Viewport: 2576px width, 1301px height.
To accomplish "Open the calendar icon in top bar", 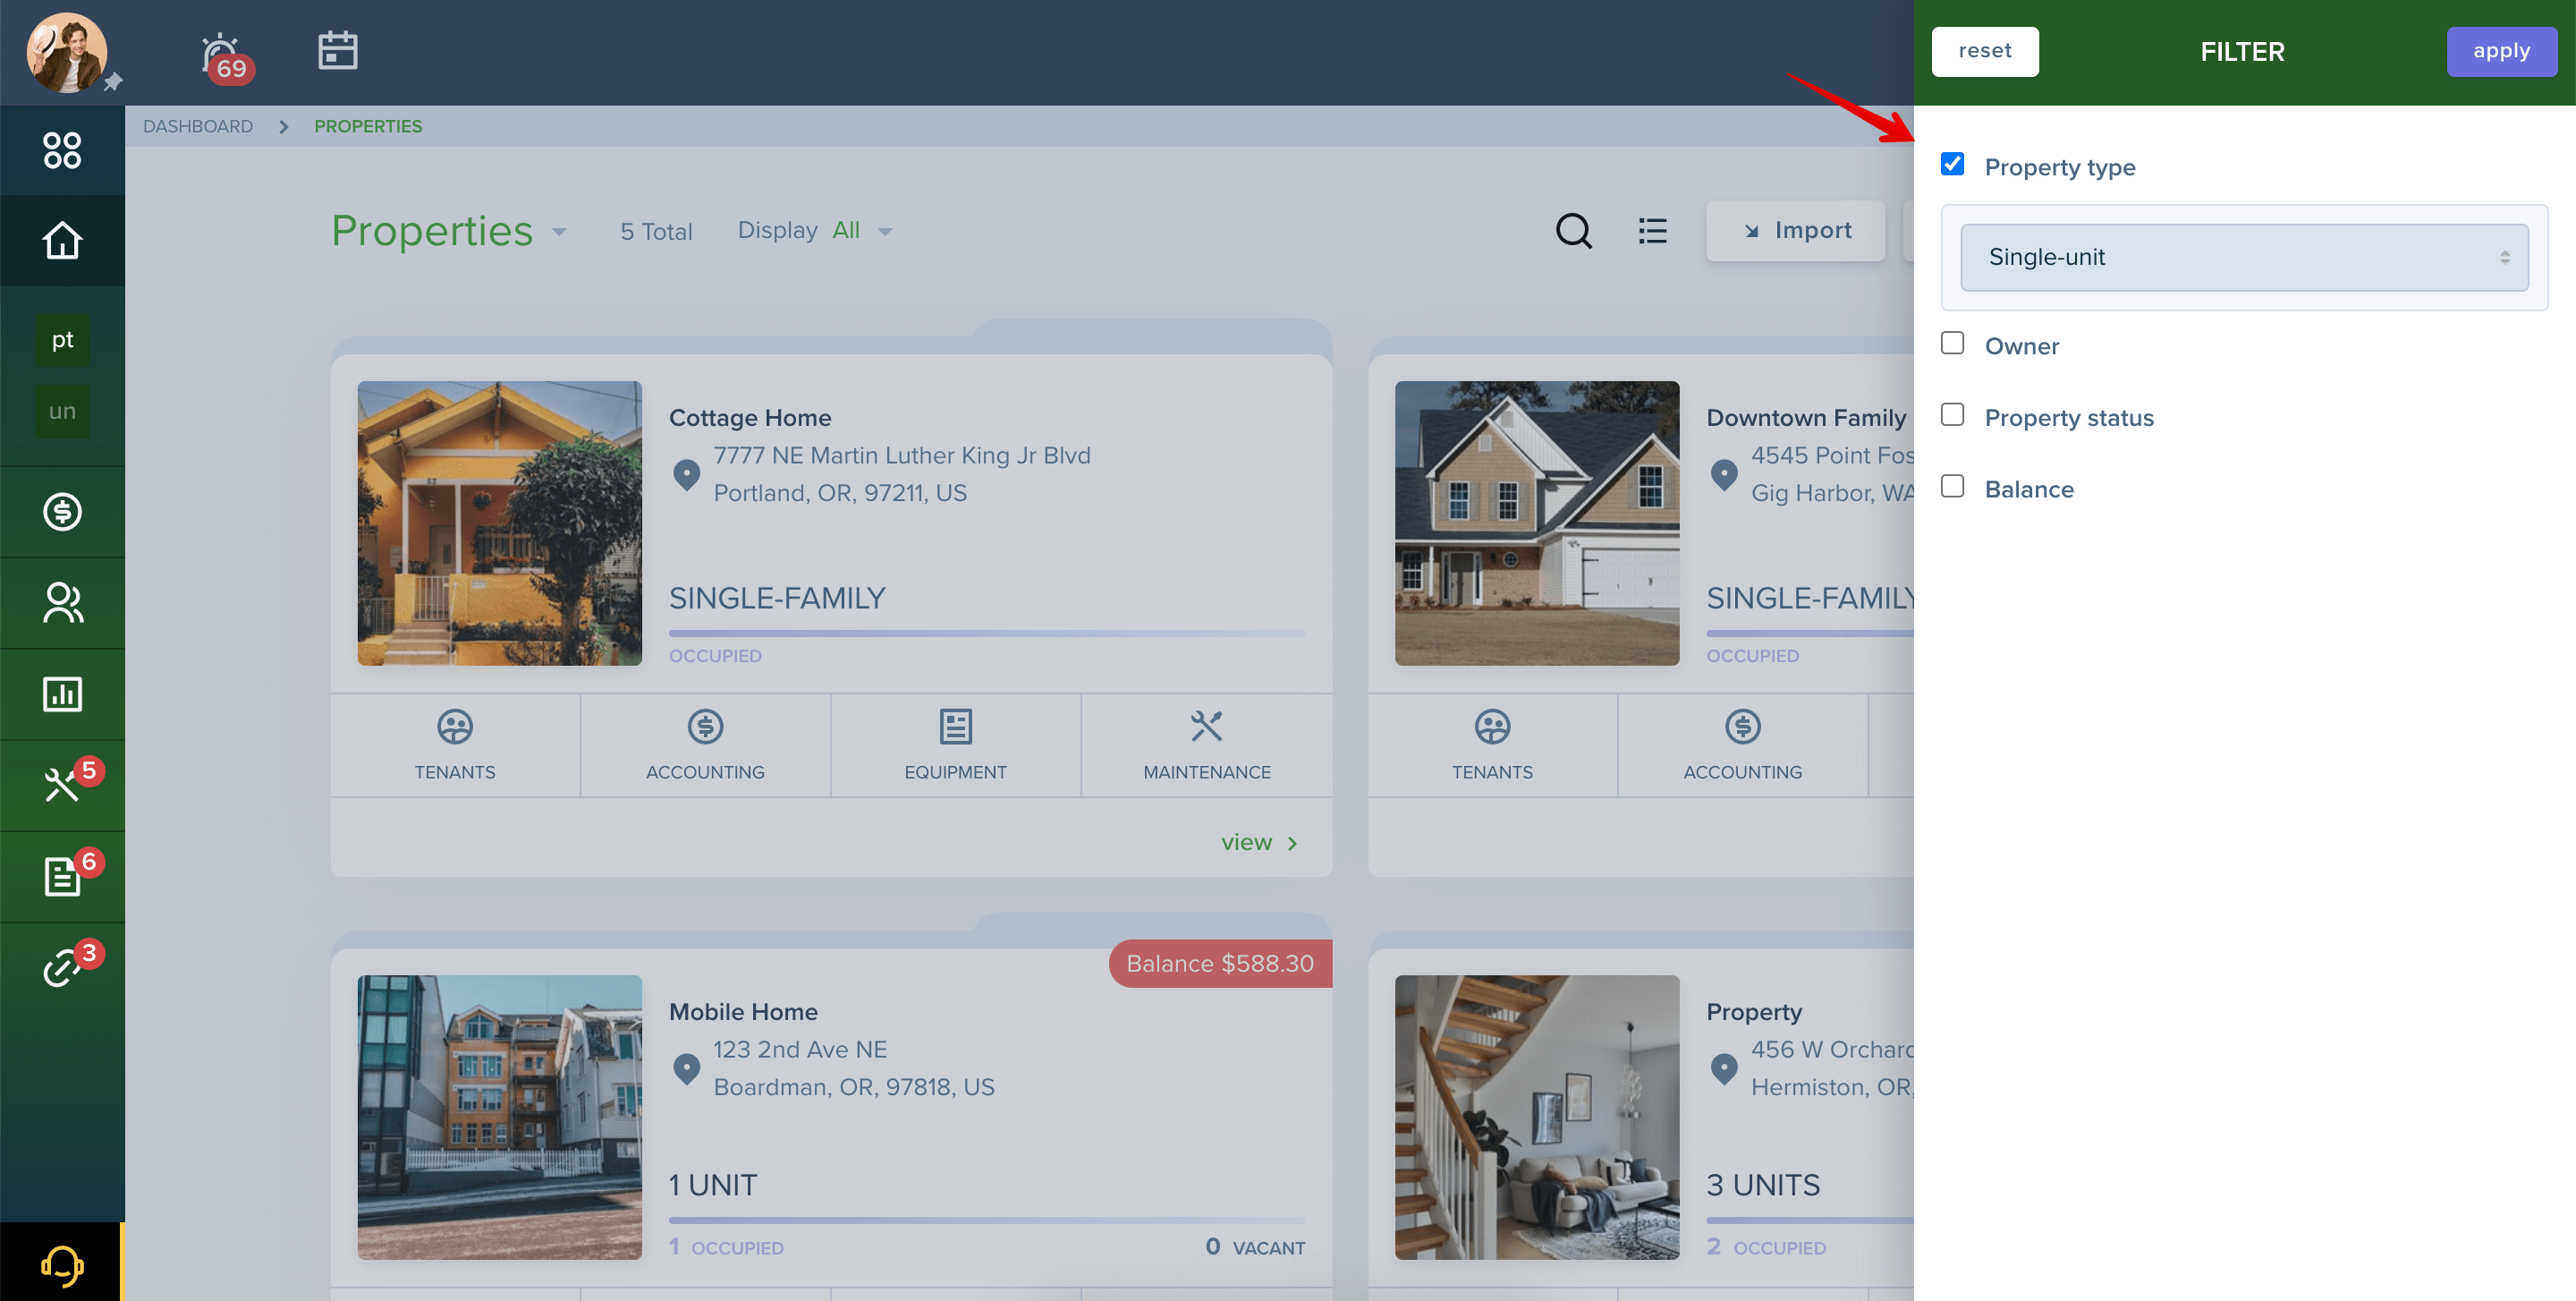I will pos(337,51).
